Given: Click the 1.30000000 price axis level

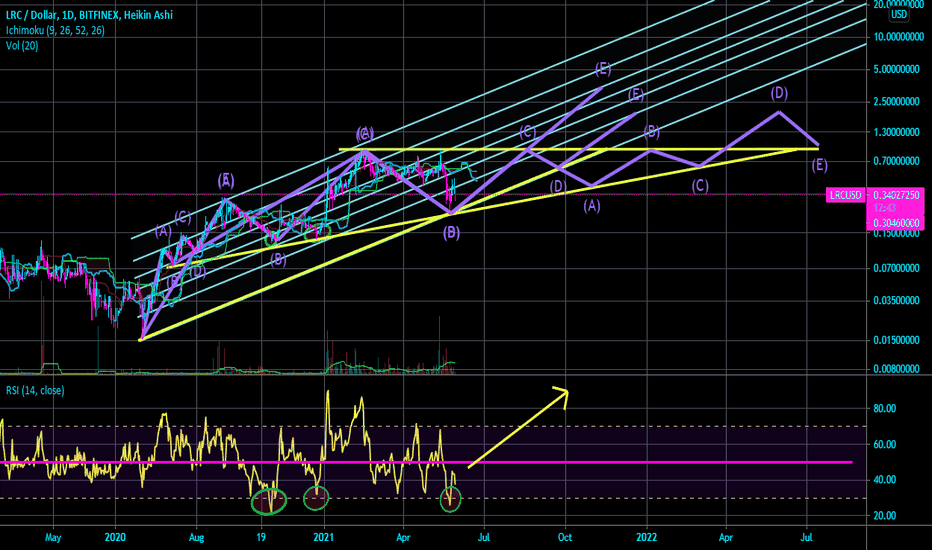Looking at the screenshot, I should click(896, 132).
